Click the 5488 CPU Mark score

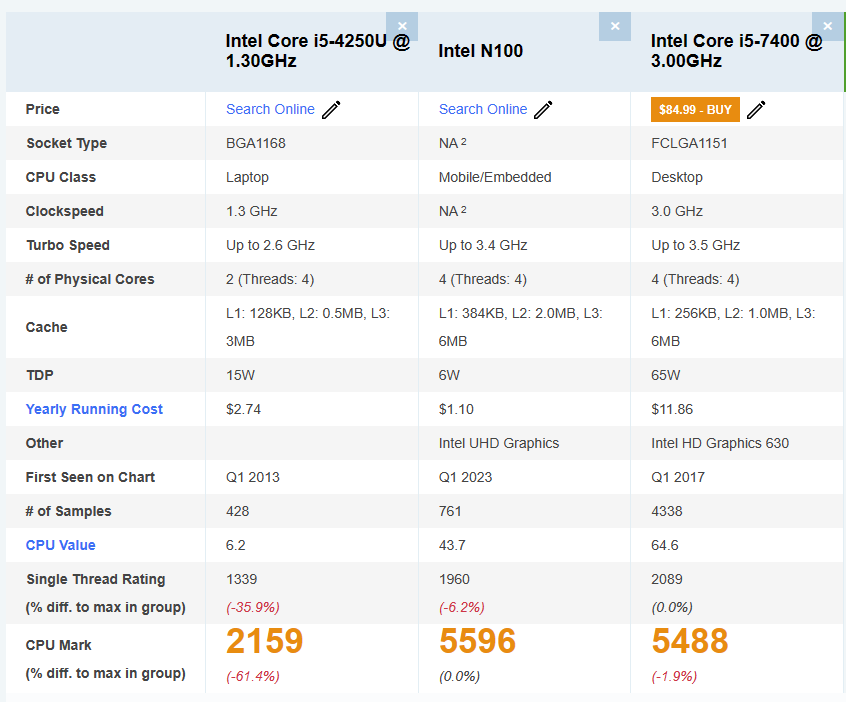[690, 641]
